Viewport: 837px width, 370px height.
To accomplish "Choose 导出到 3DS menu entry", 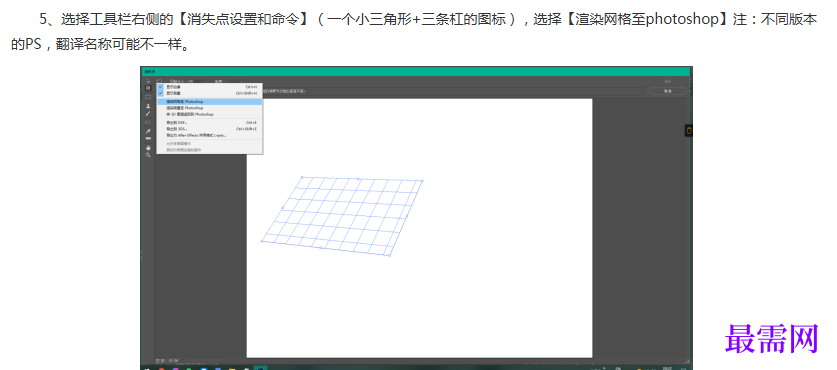I will tap(210, 129).
